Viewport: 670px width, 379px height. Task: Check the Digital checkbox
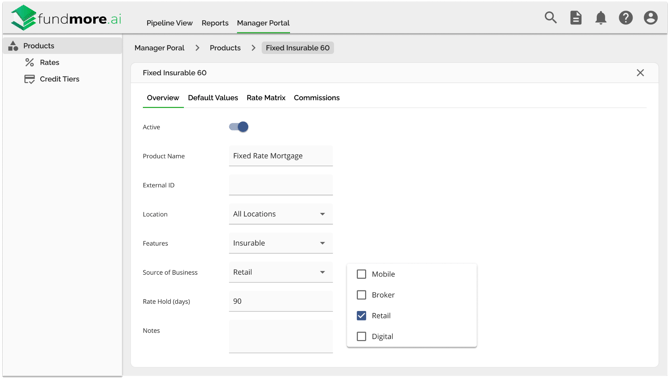(x=361, y=336)
